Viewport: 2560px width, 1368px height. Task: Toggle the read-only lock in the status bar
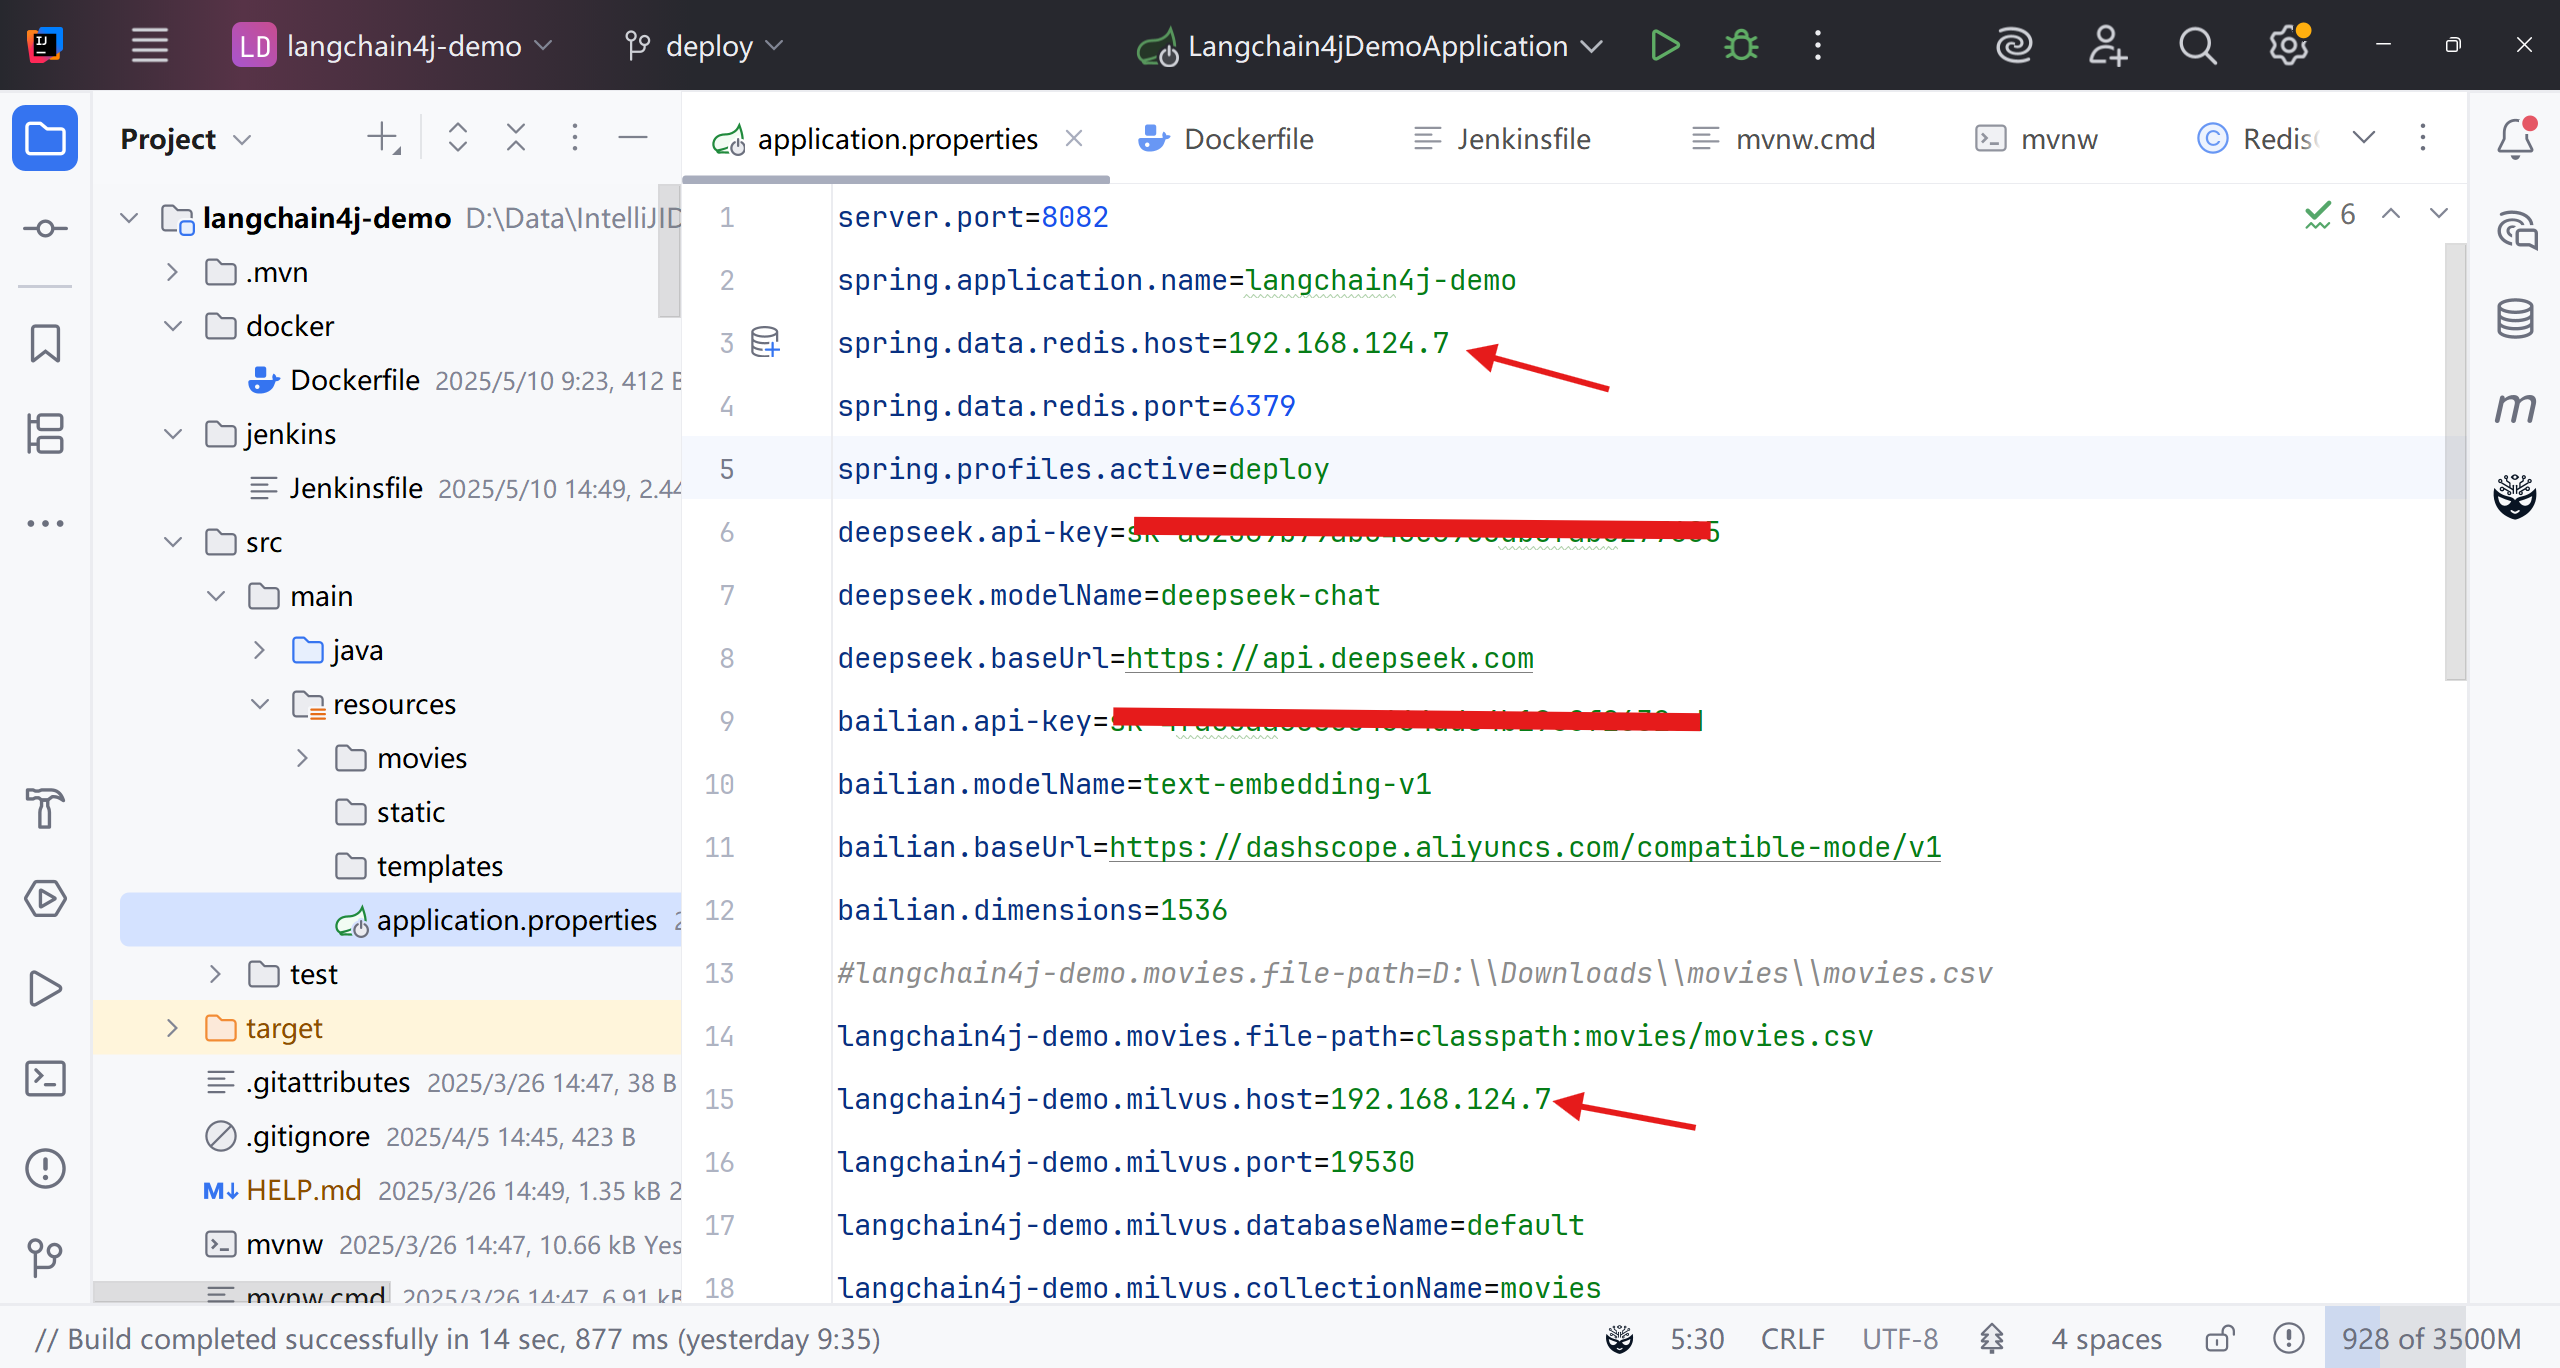pos(2220,1338)
